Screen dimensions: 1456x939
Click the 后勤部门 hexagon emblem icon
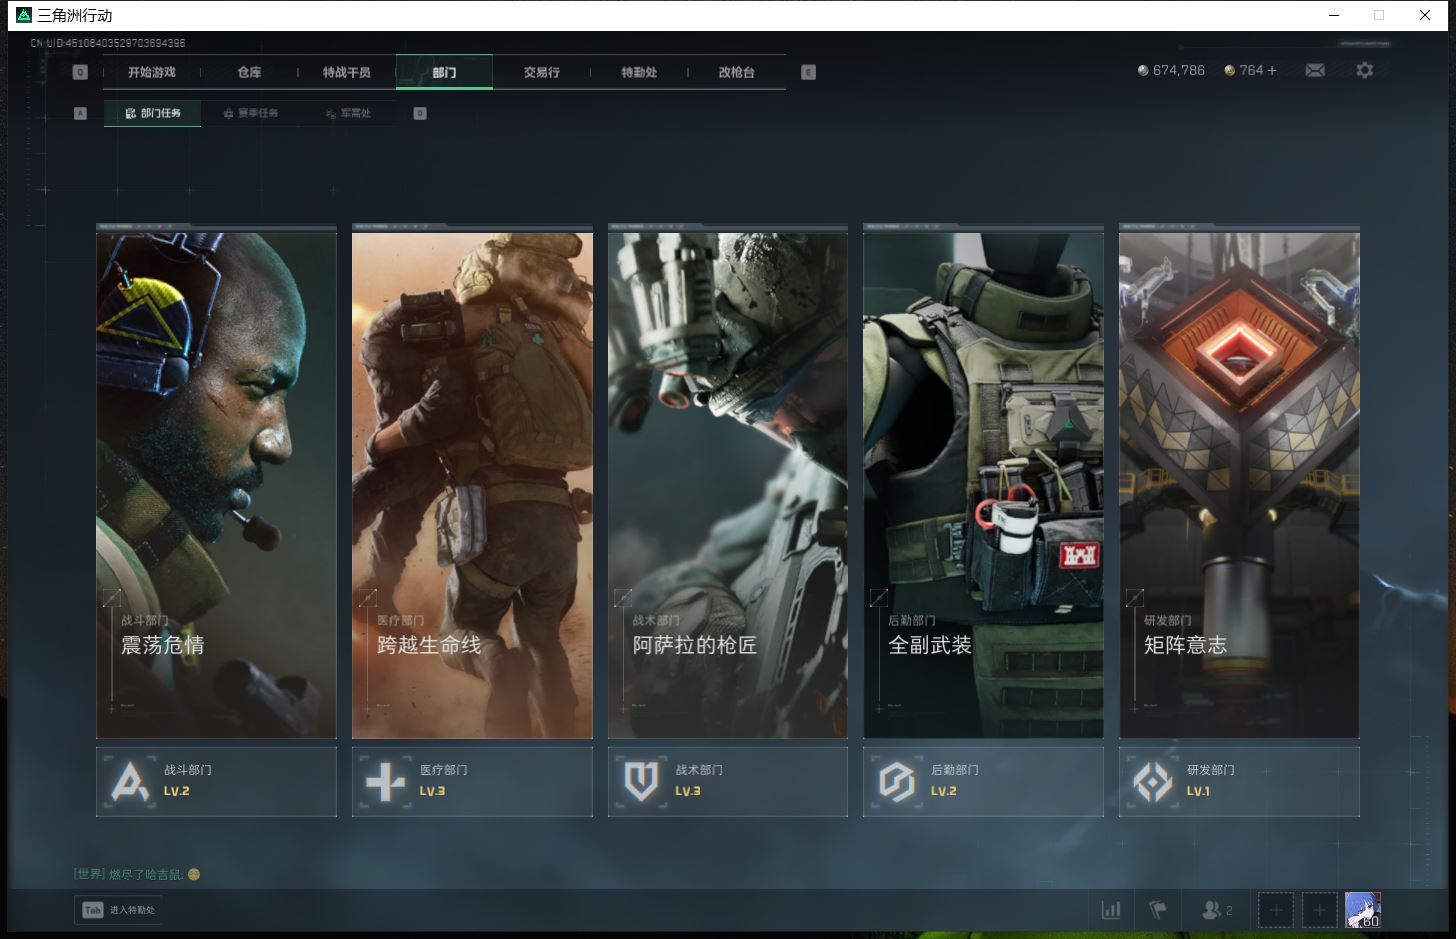click(x=897, y=782)
